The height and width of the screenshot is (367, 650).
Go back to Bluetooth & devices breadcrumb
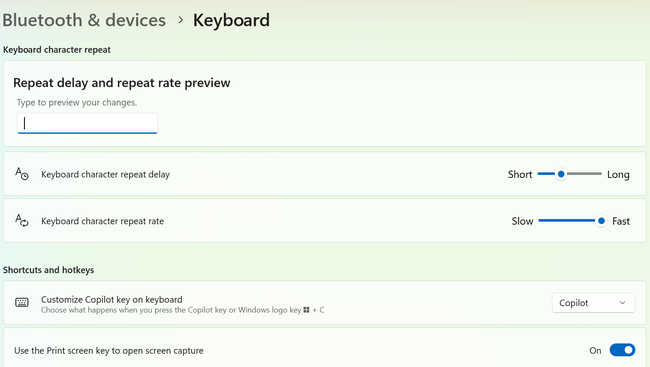[84, 20]
